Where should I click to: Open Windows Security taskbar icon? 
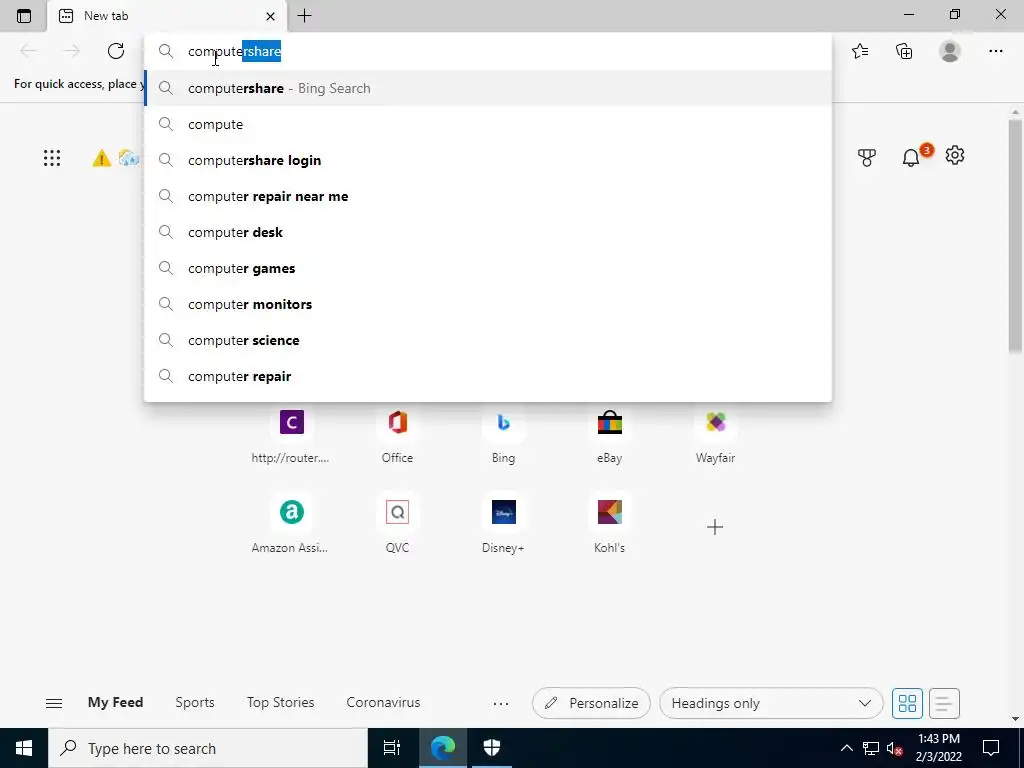click(492, 748)
